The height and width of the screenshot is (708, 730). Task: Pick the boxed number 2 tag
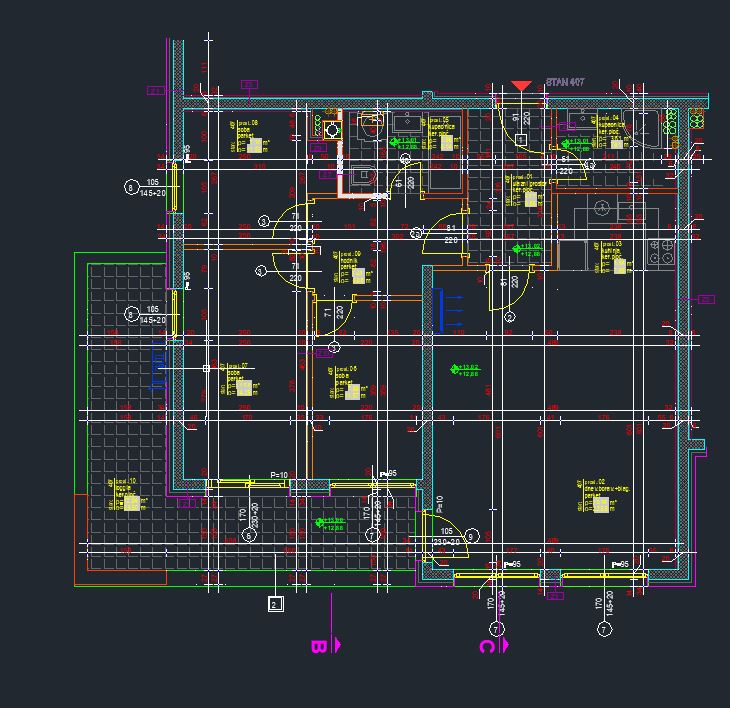tap(276, 603)
